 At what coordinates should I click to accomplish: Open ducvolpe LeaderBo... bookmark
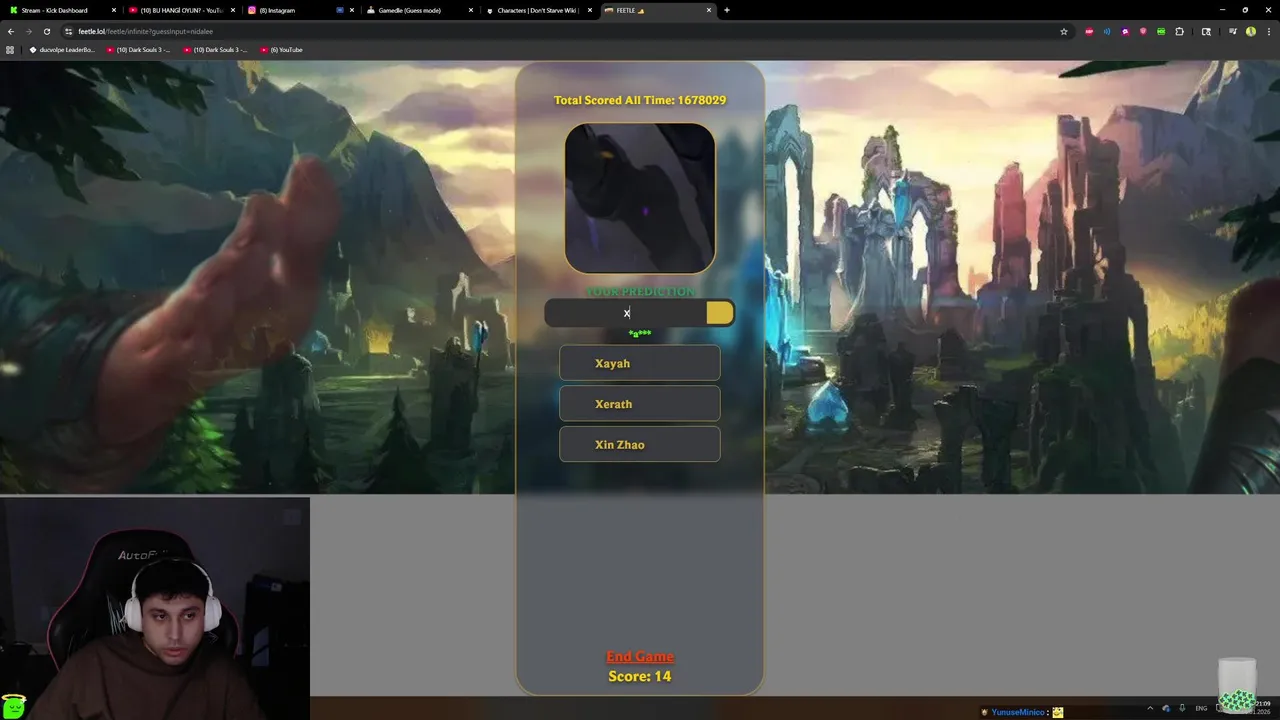click(62, 49)
